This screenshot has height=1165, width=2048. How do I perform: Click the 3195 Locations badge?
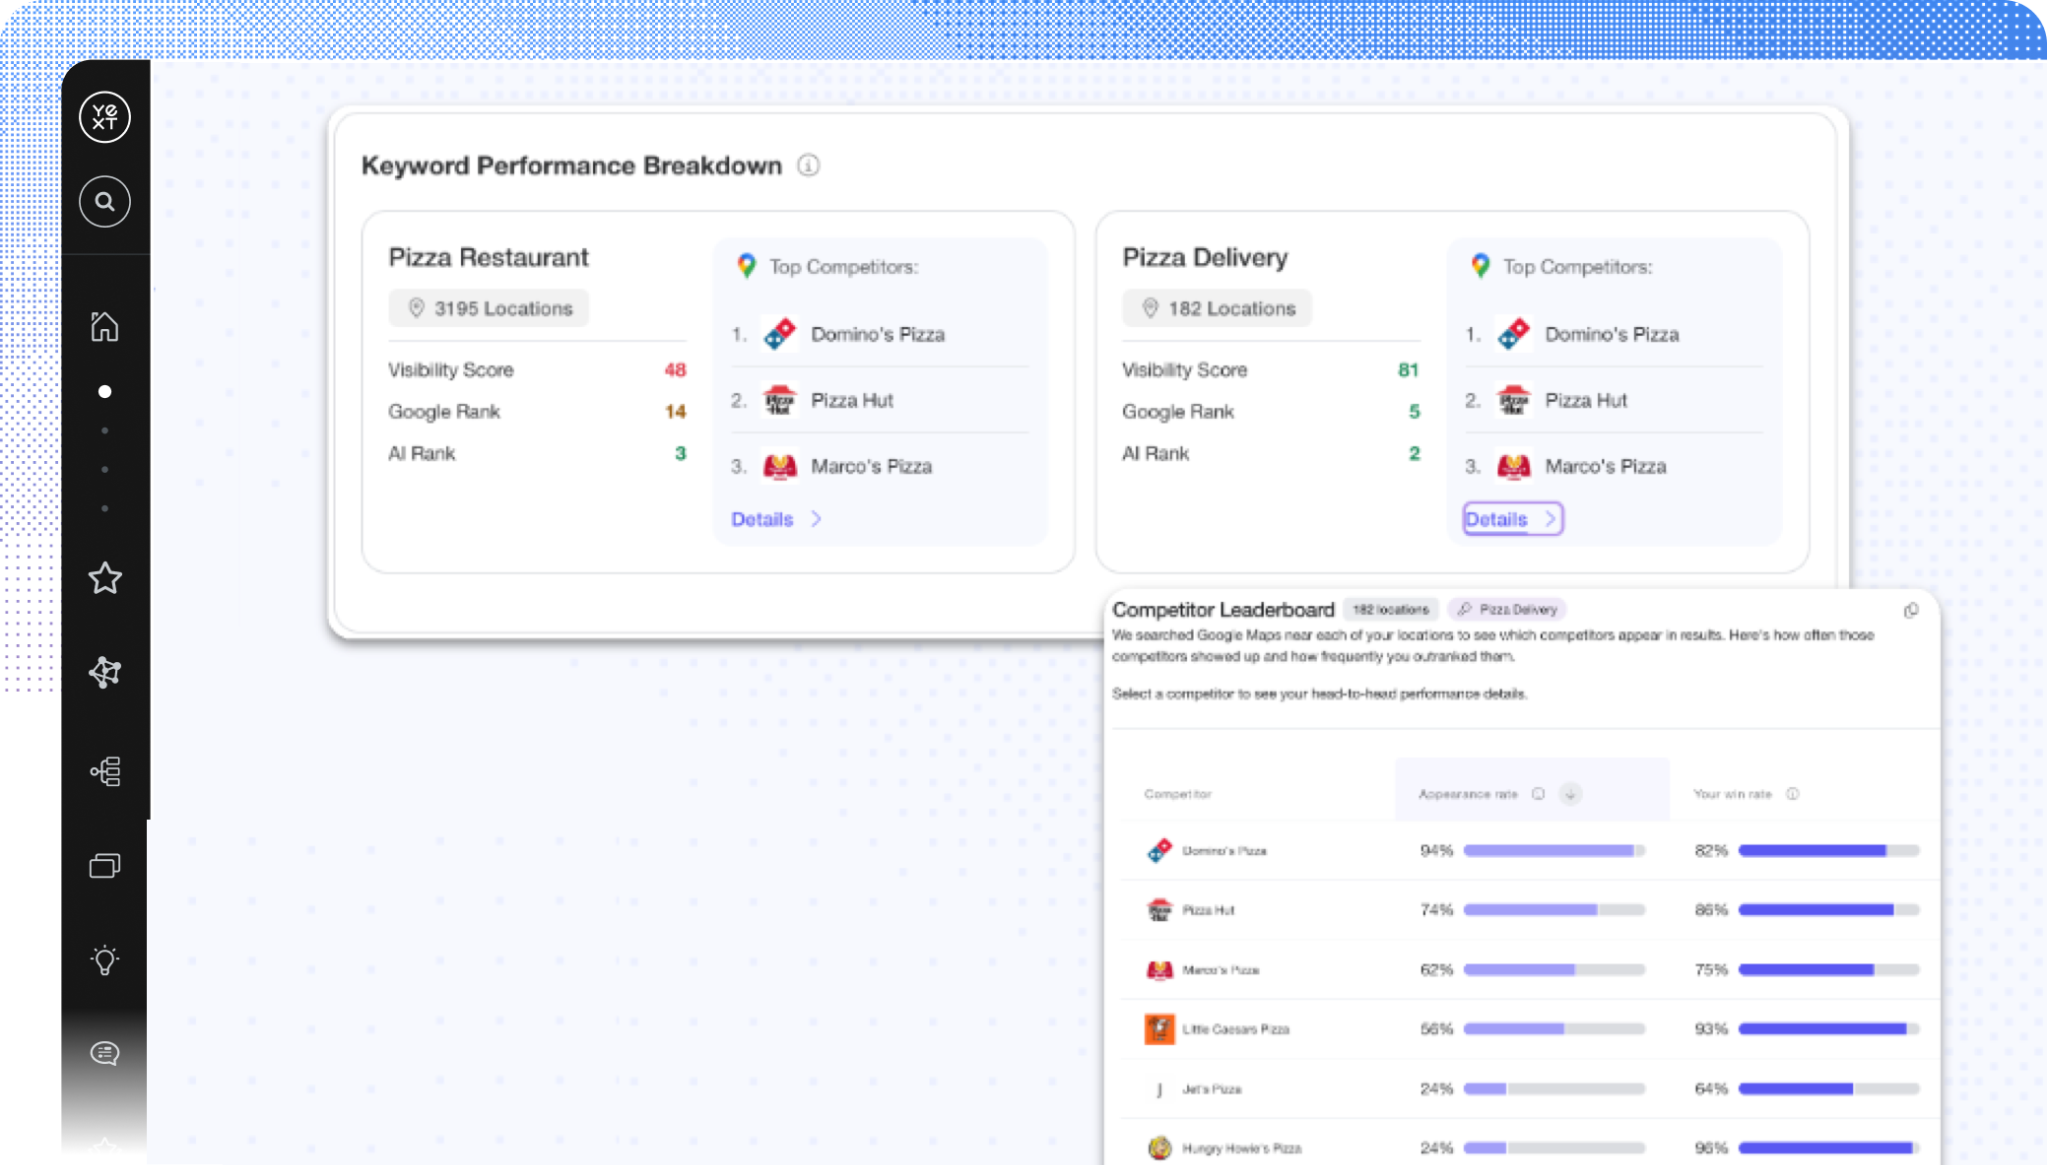[x=489, y=308]
